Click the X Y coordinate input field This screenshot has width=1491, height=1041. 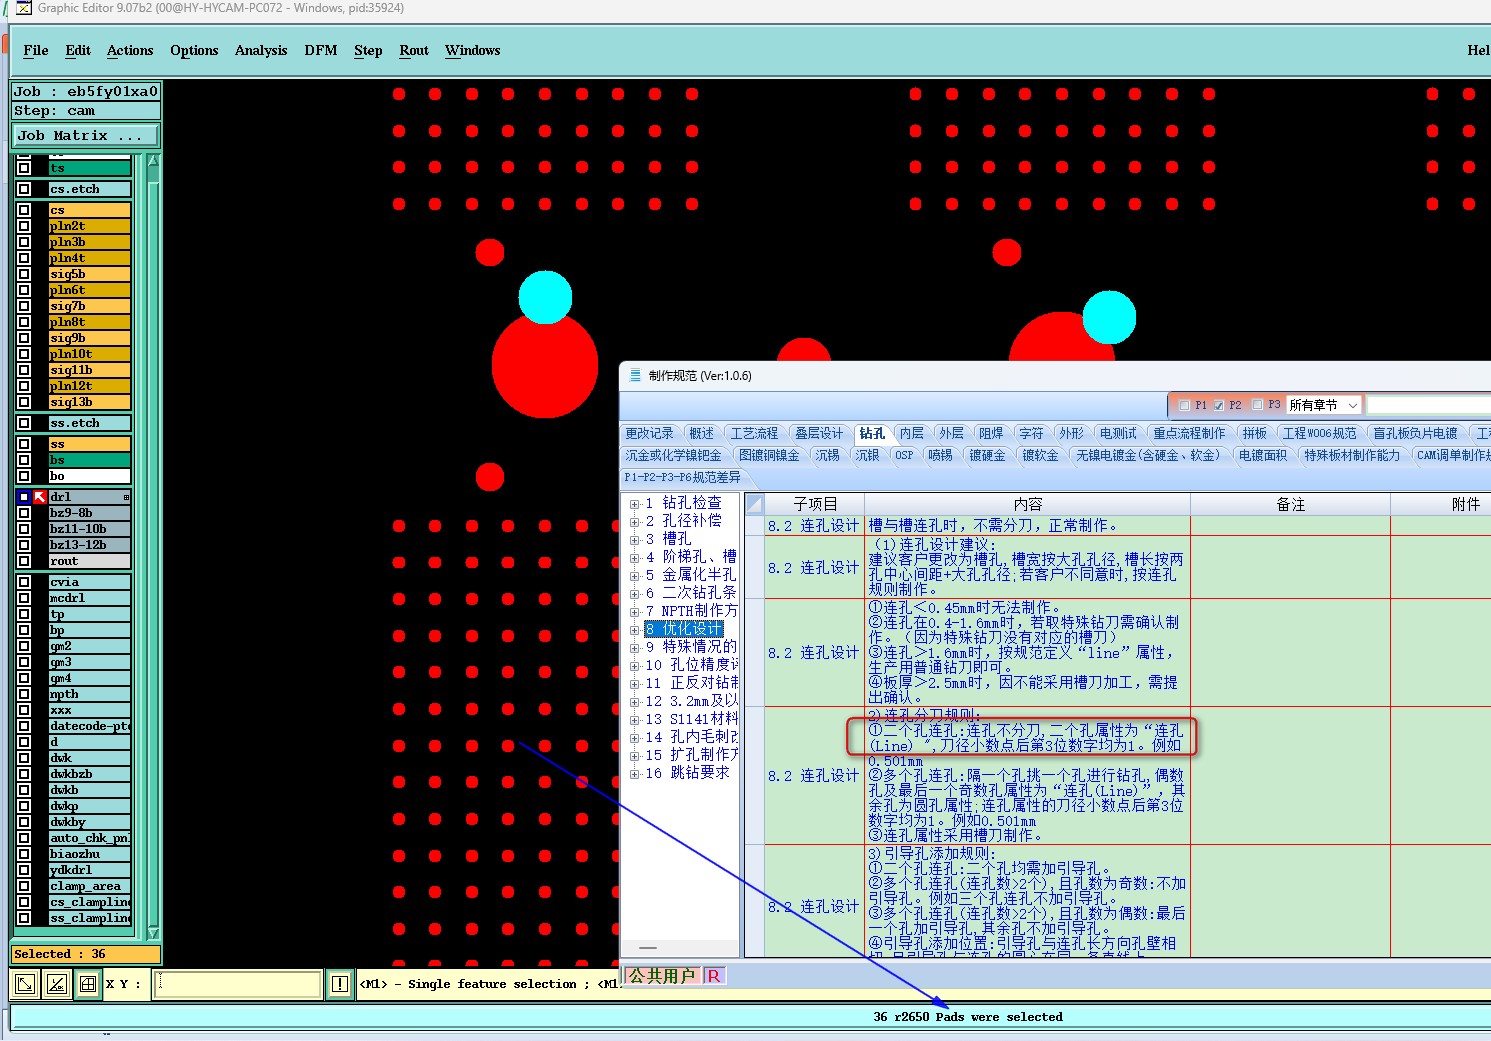click(239, 984)
